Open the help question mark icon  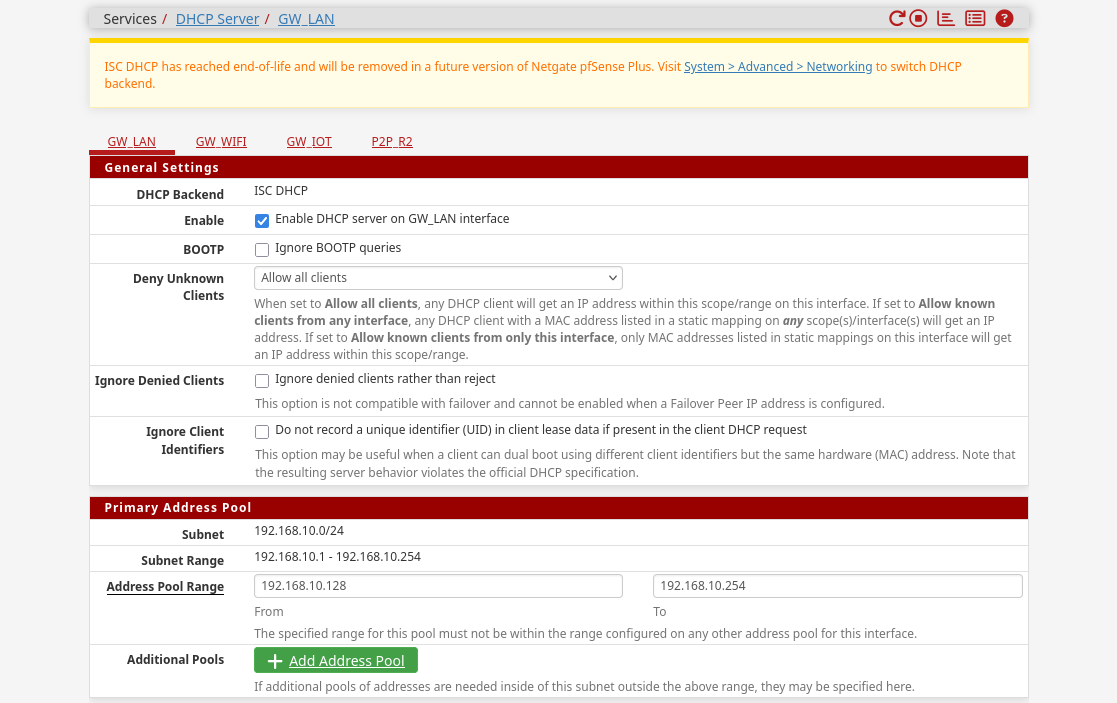(x=1004, y=19)
